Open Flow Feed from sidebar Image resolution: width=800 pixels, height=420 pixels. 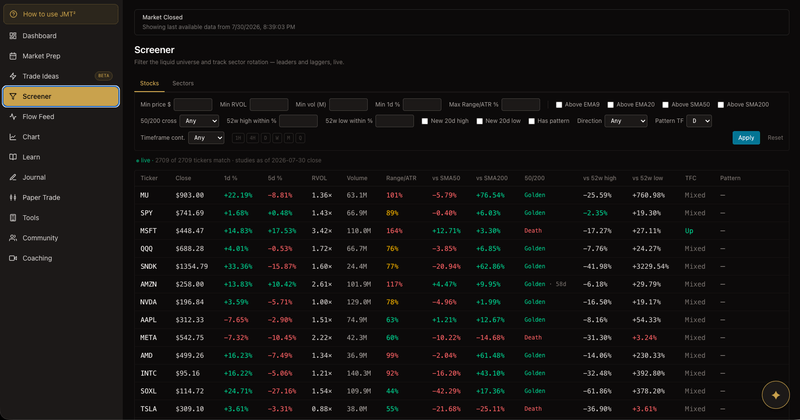[x=61, y=117]
